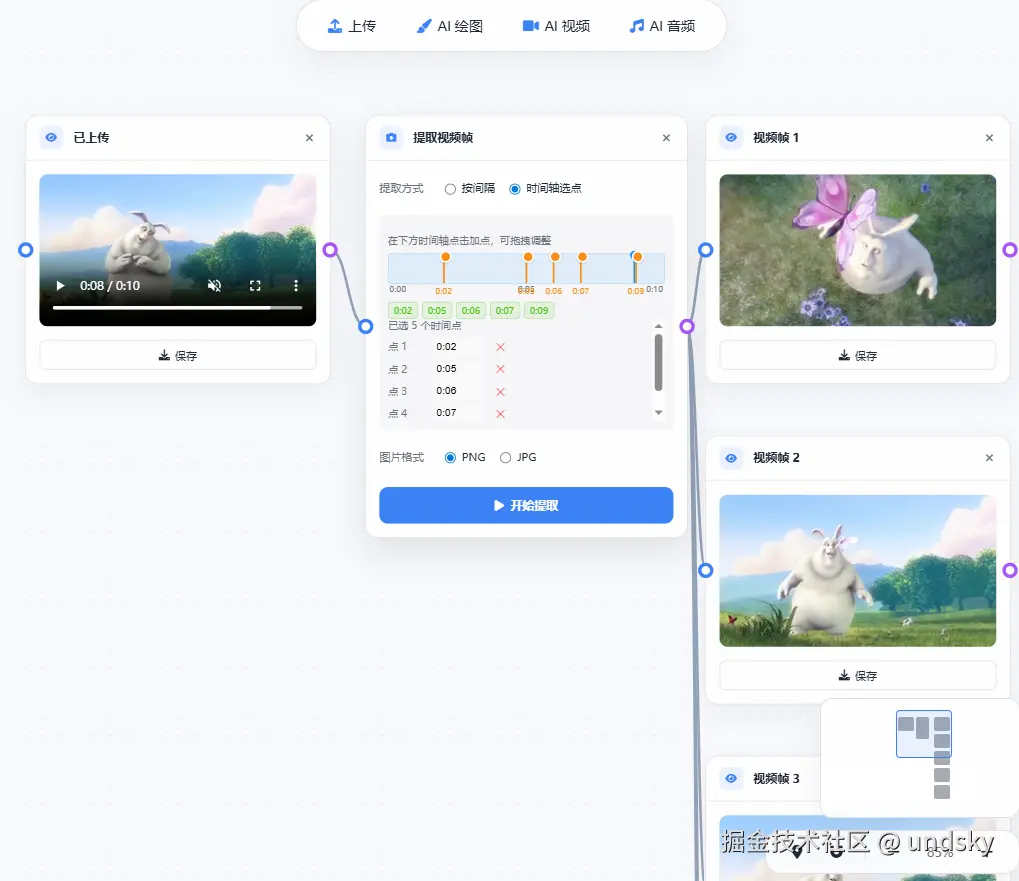Click the AI 音频 music note icon
This screenshot has height=881, width=1019.
tap(637, 26)
